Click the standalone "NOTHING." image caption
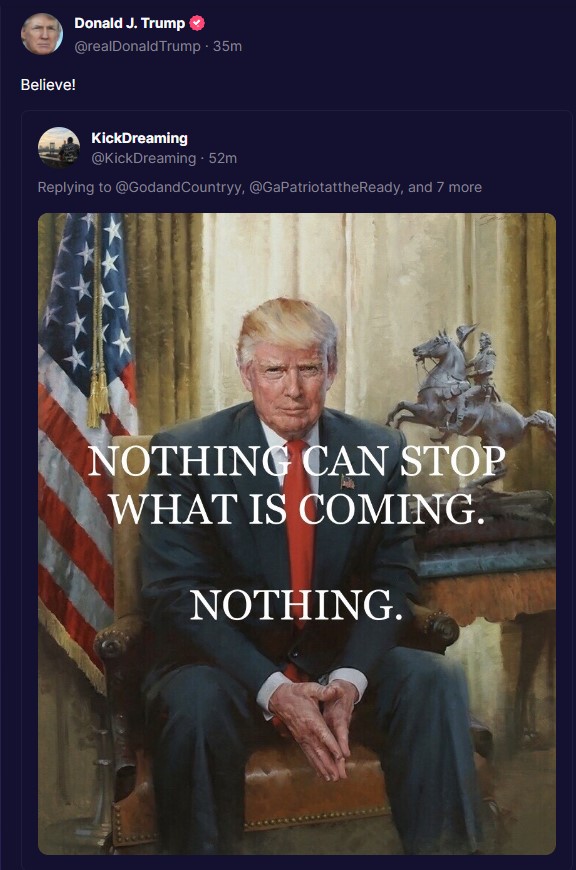 [297, 605]
